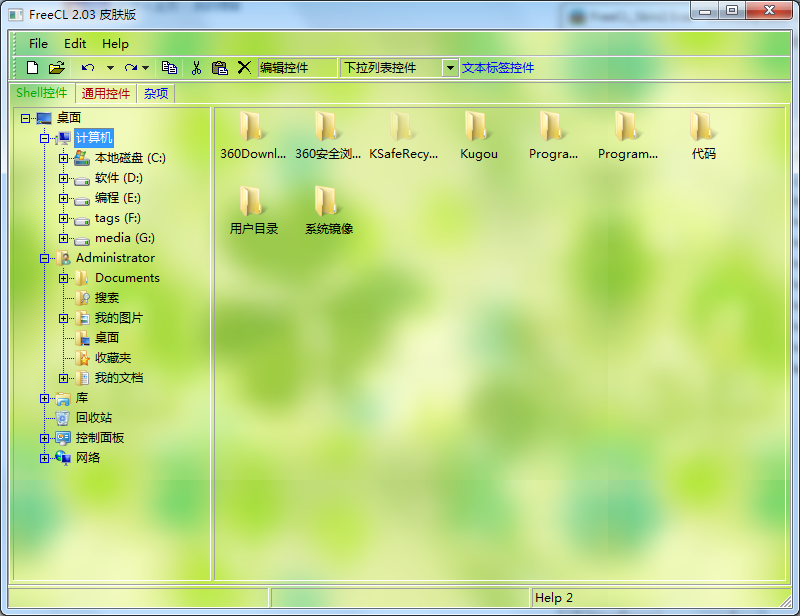
Task: Collapse the 桌面 root tree node
Action: coord(25,118)
